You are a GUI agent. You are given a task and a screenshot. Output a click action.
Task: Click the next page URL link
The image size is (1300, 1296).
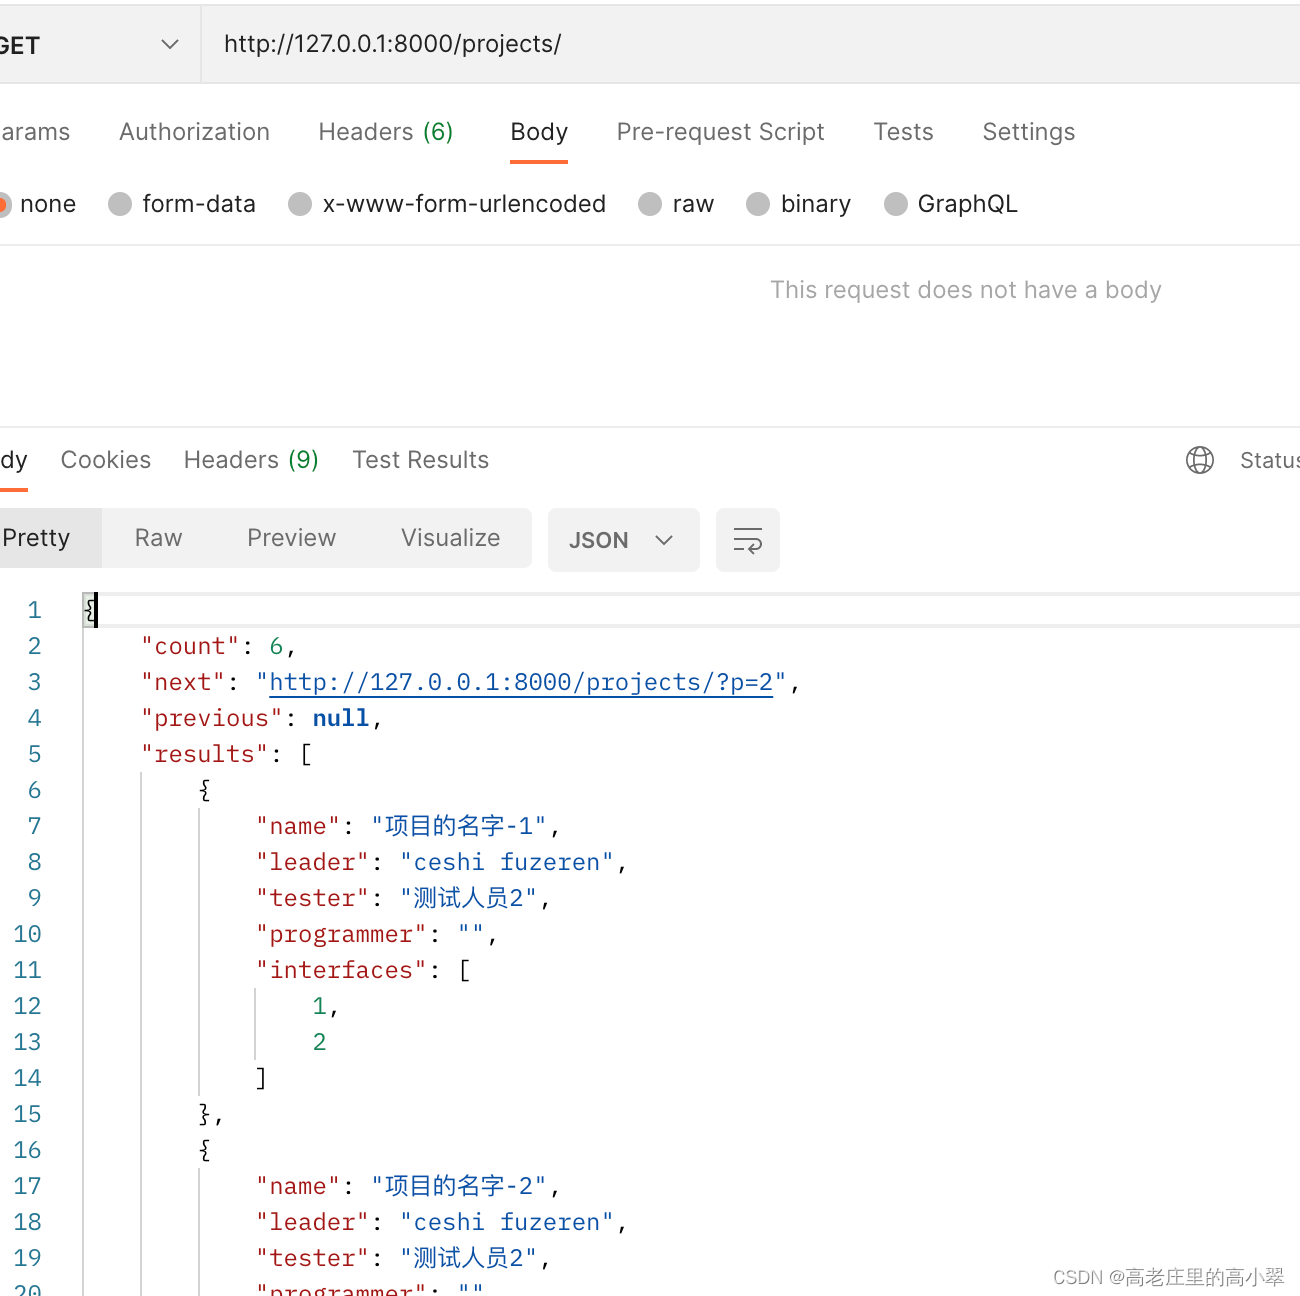click(x=520, y=682)
